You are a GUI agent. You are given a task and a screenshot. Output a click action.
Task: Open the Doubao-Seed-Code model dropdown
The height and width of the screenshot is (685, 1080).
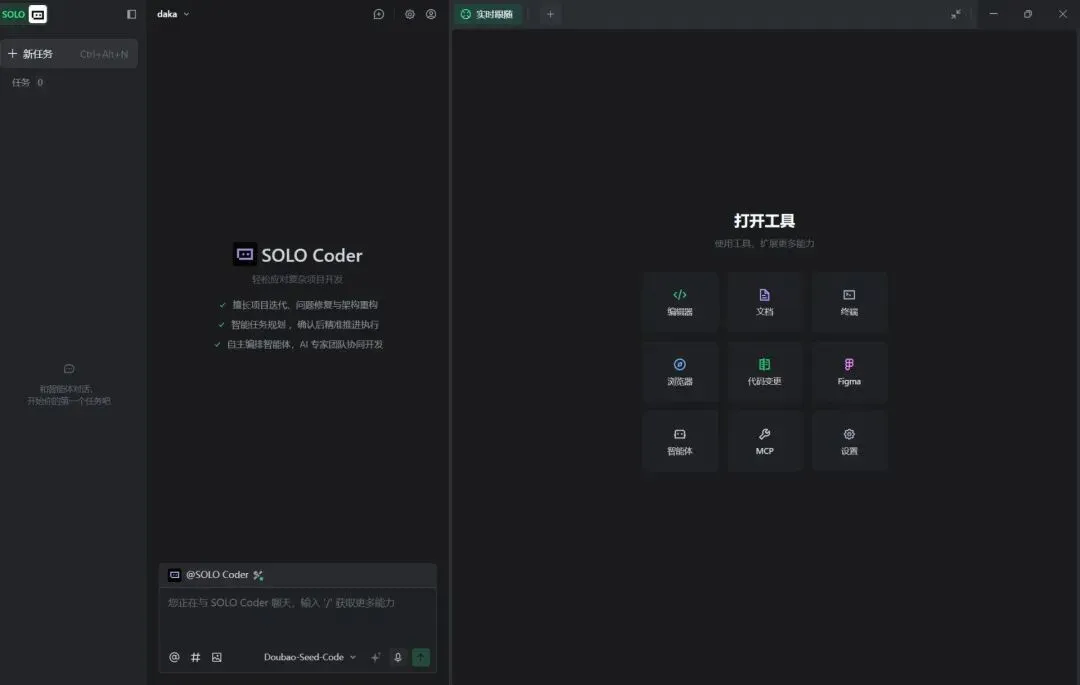tap(310, 657)
